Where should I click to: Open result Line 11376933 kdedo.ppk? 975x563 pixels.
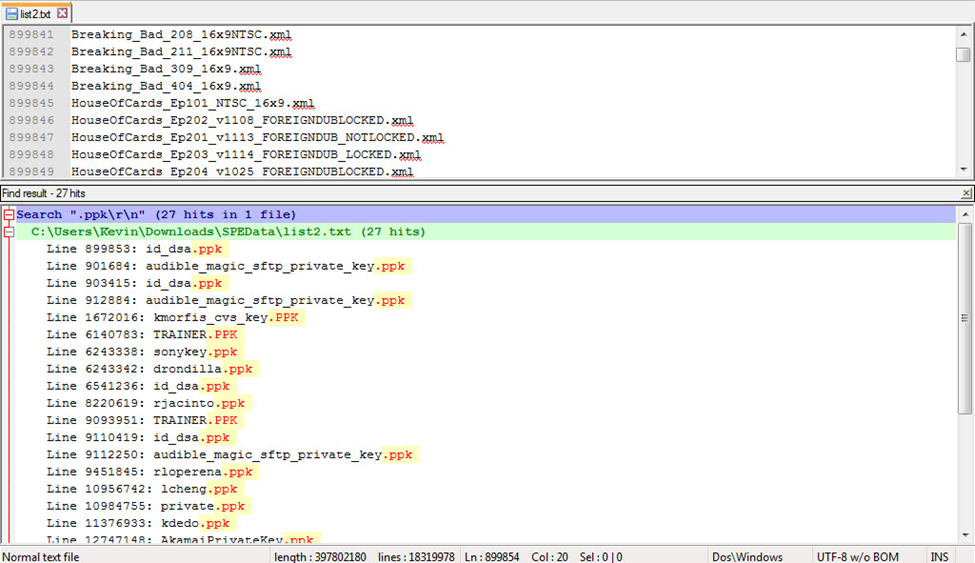pyautogui.click(x=138, y=524)
